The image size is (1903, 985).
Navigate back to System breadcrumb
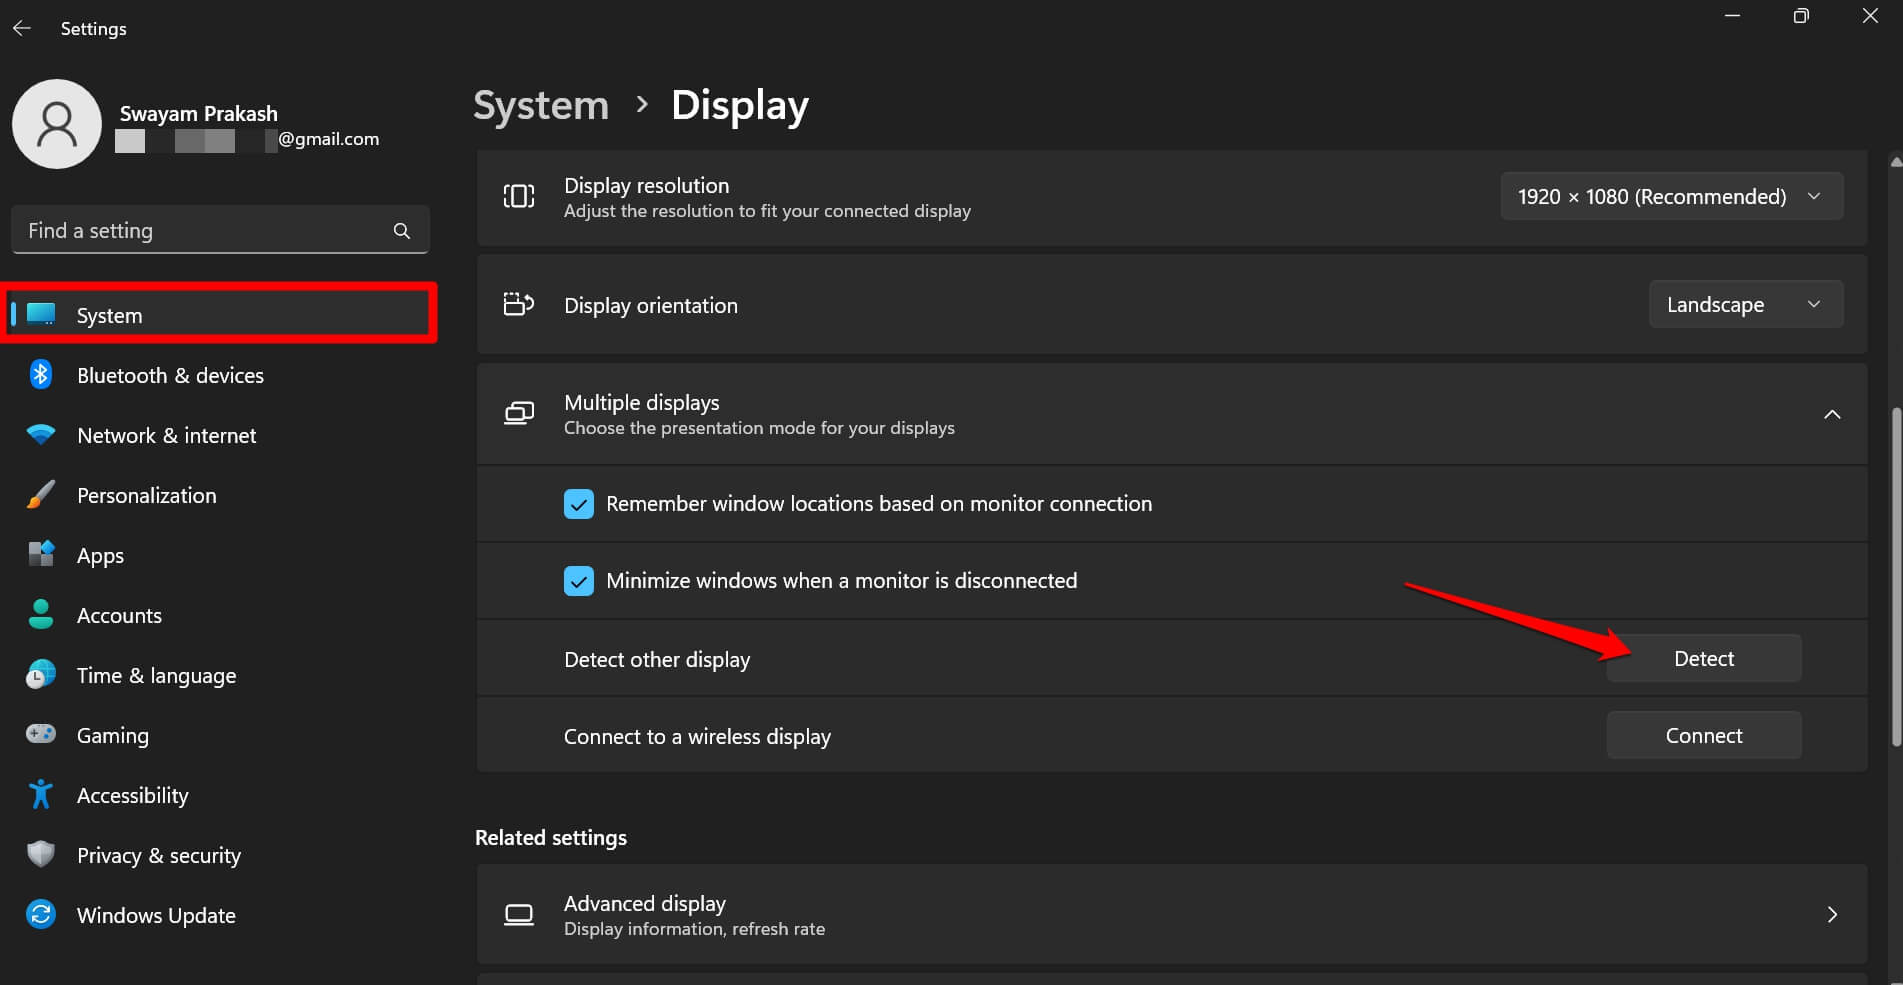point(540,104)
